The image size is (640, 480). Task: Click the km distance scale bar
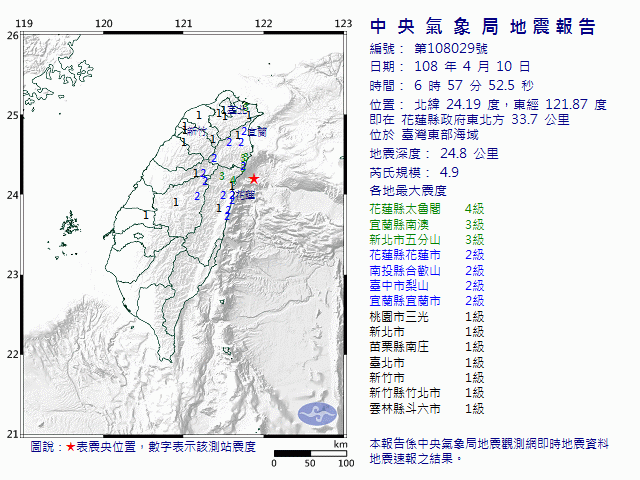tap(310, 455)
